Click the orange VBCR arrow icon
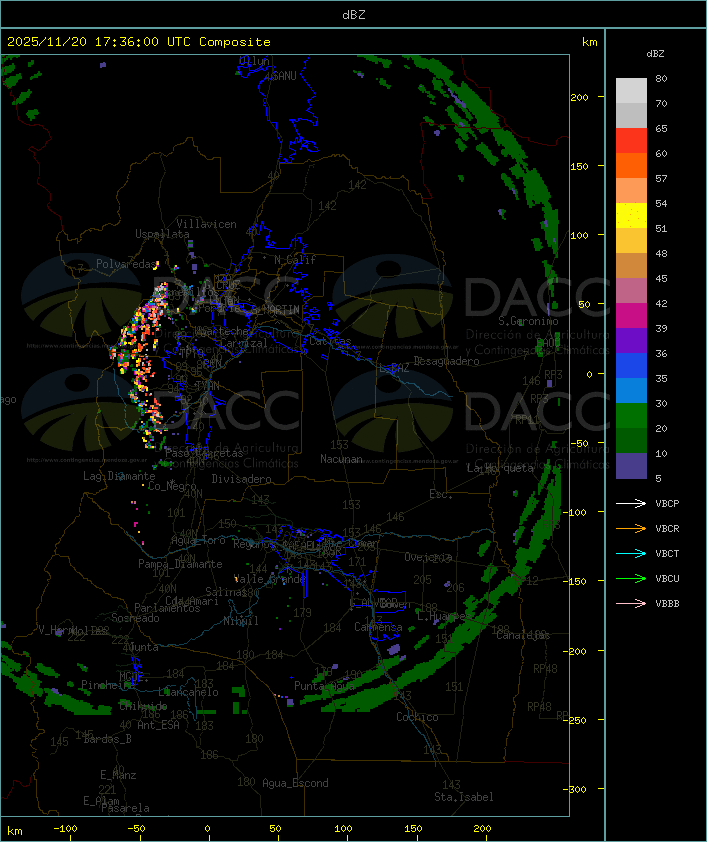707x842 pixels. pos(631,528)
